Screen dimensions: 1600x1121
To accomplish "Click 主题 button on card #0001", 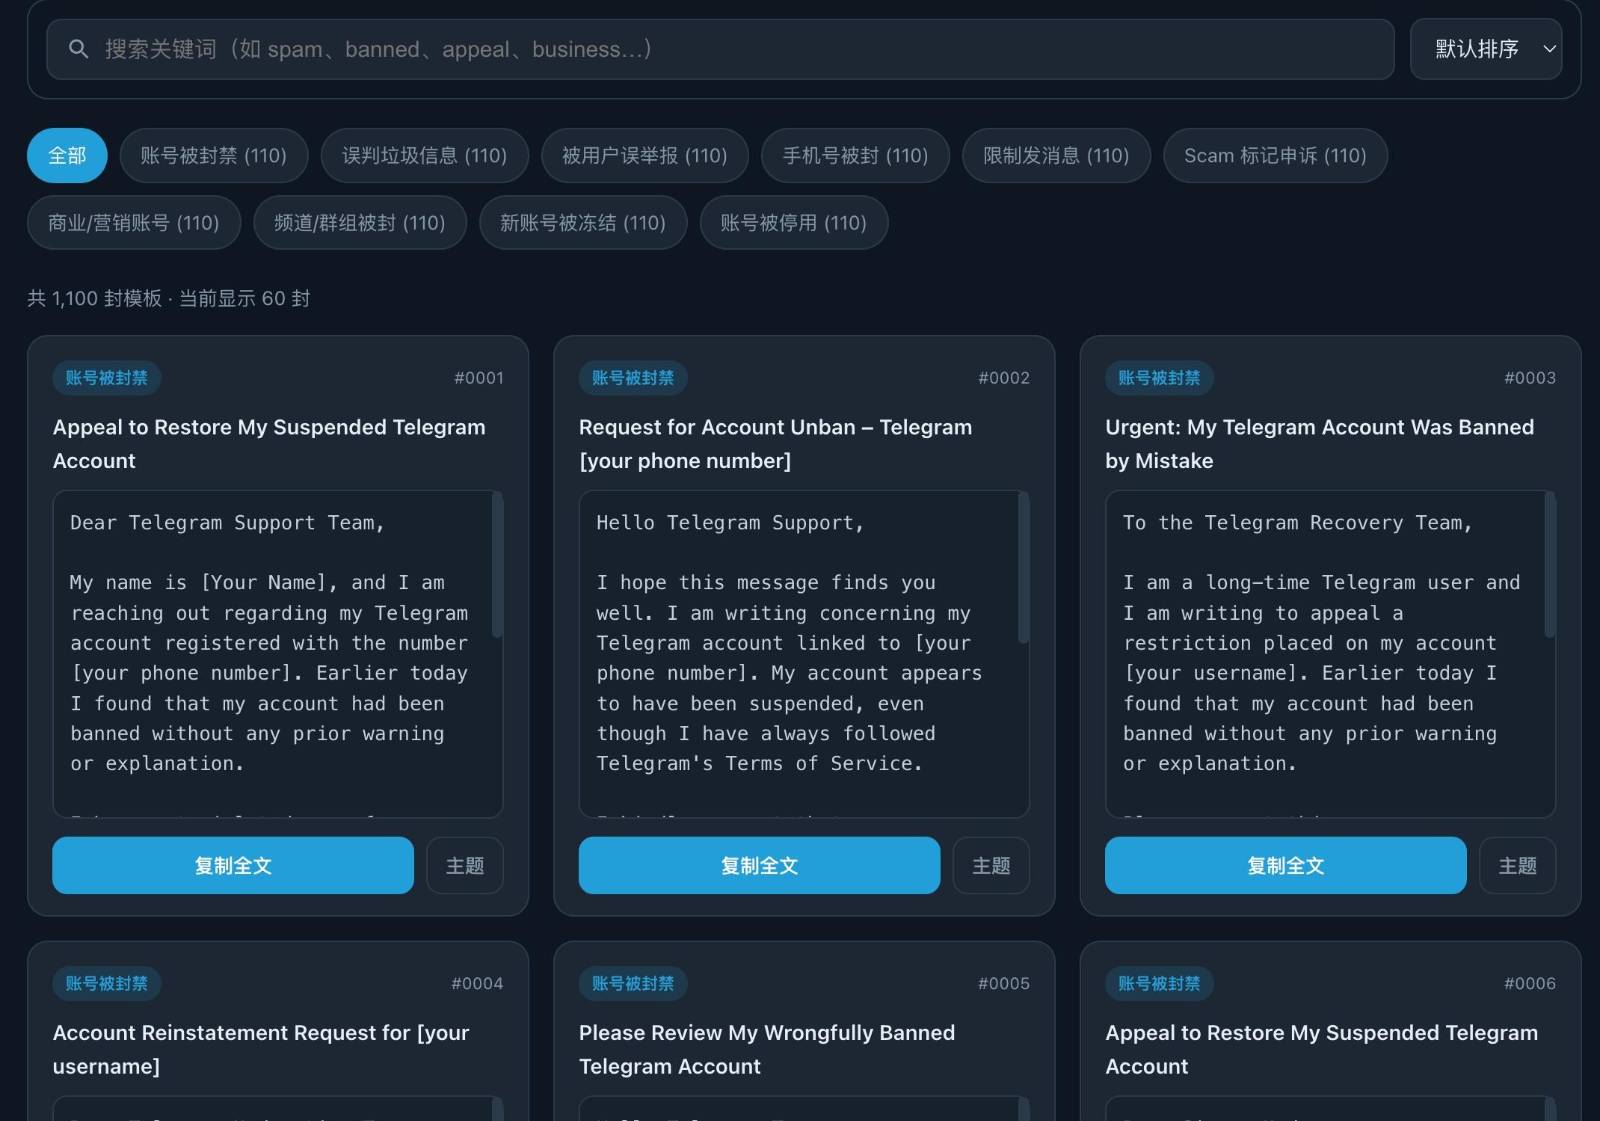I will tap(465, 865).
